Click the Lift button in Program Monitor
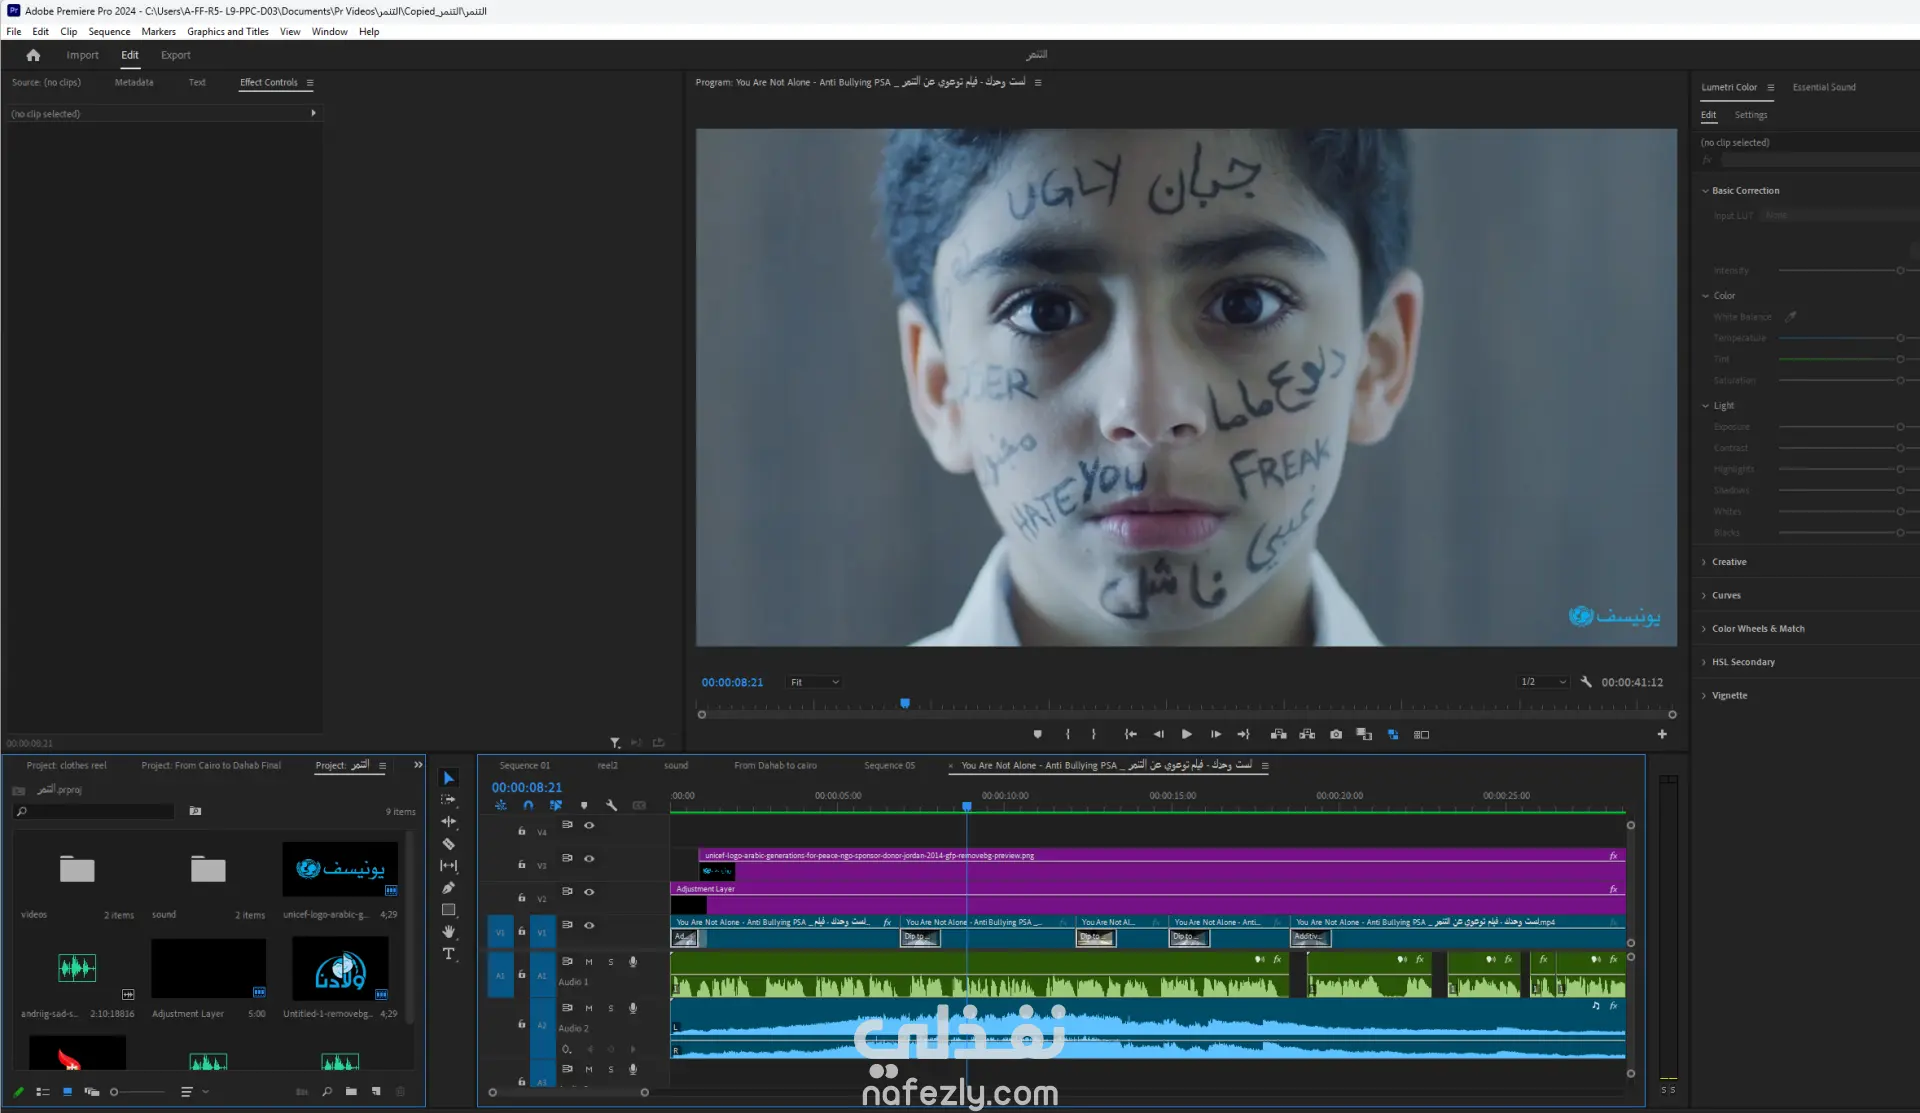 pyautogui.click(x=1278, y=734)
